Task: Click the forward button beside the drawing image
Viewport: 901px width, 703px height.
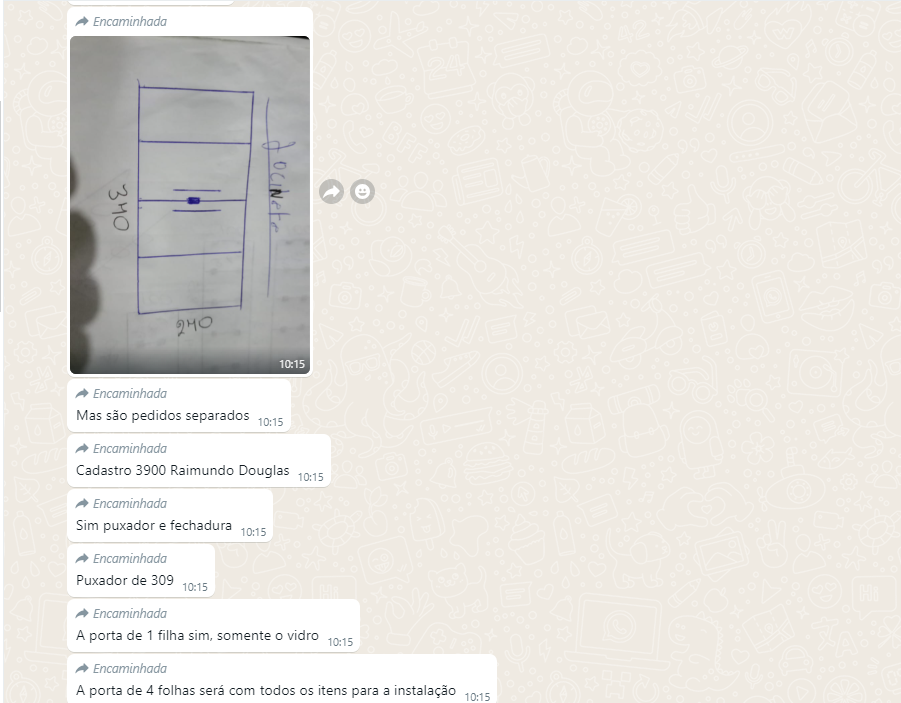Action: (332, 191)
